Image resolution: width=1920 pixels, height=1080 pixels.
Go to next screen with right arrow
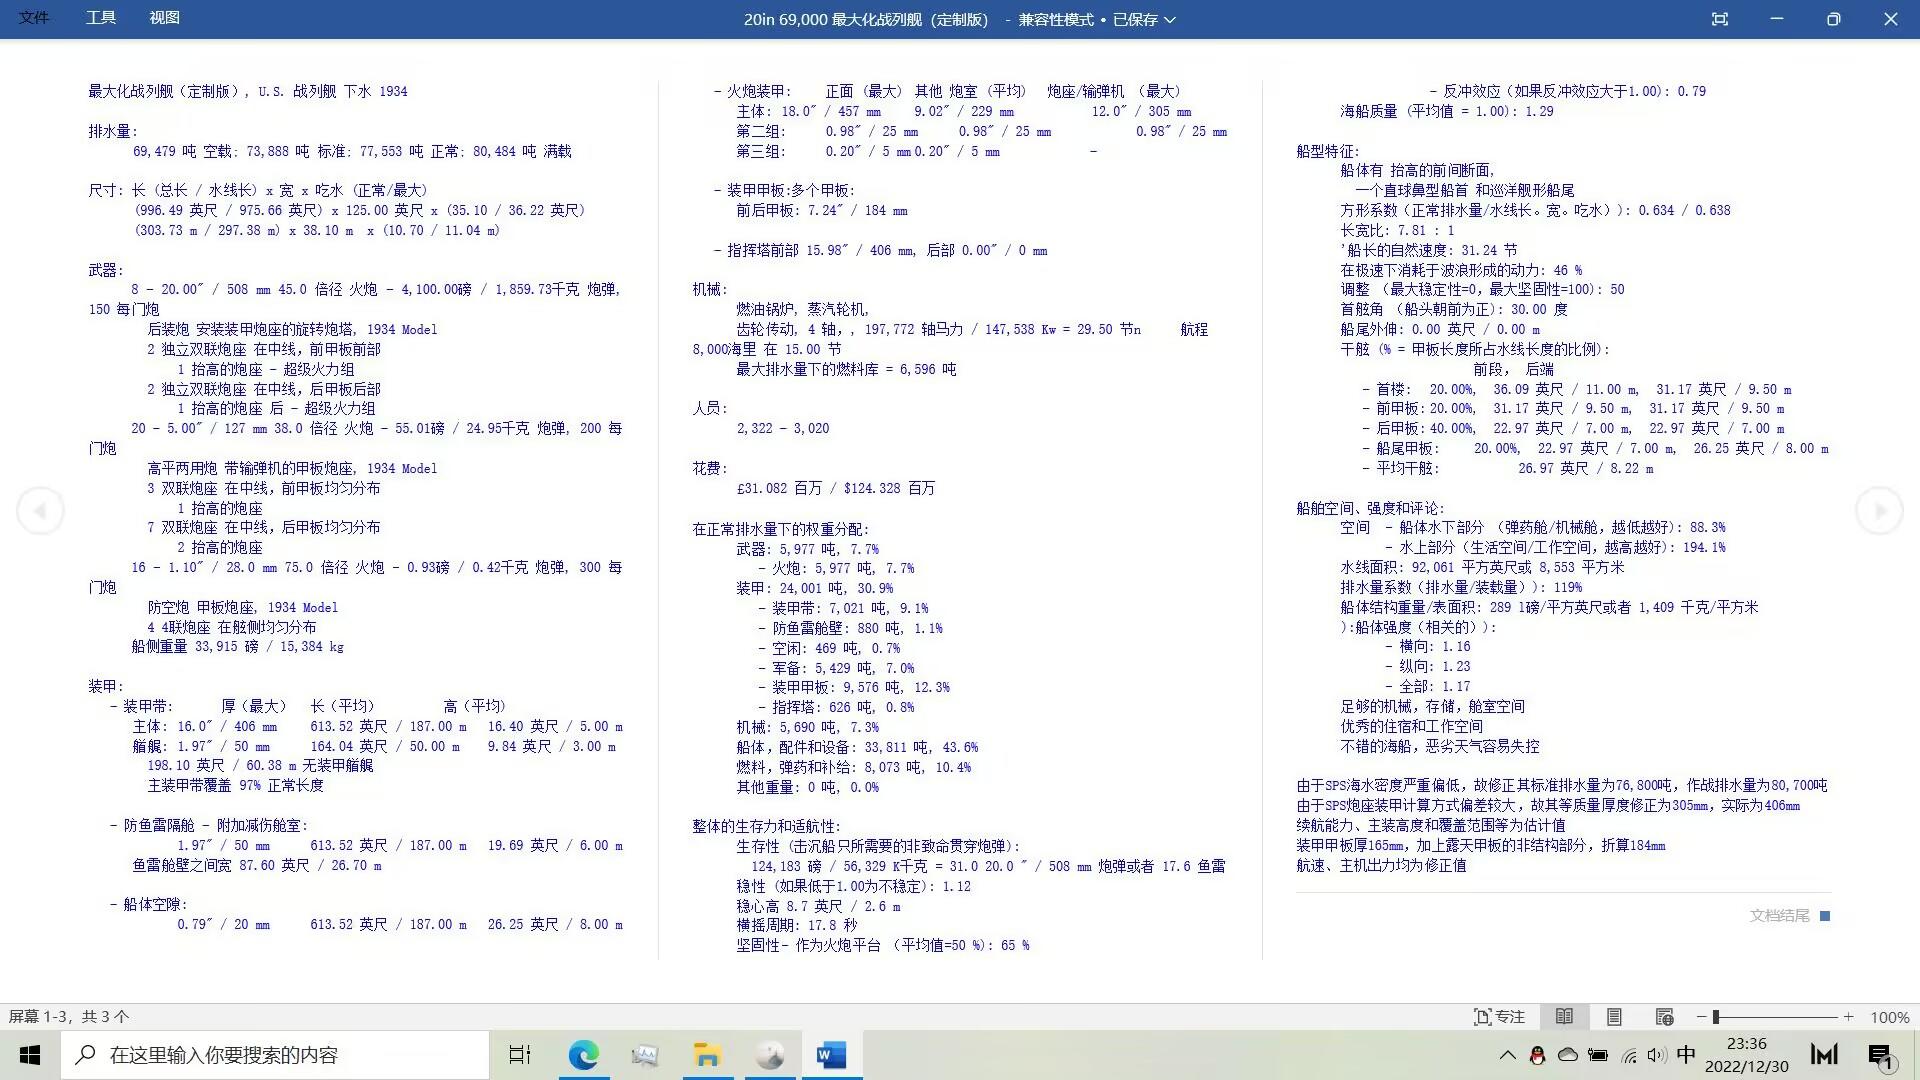click(1880, 511)
